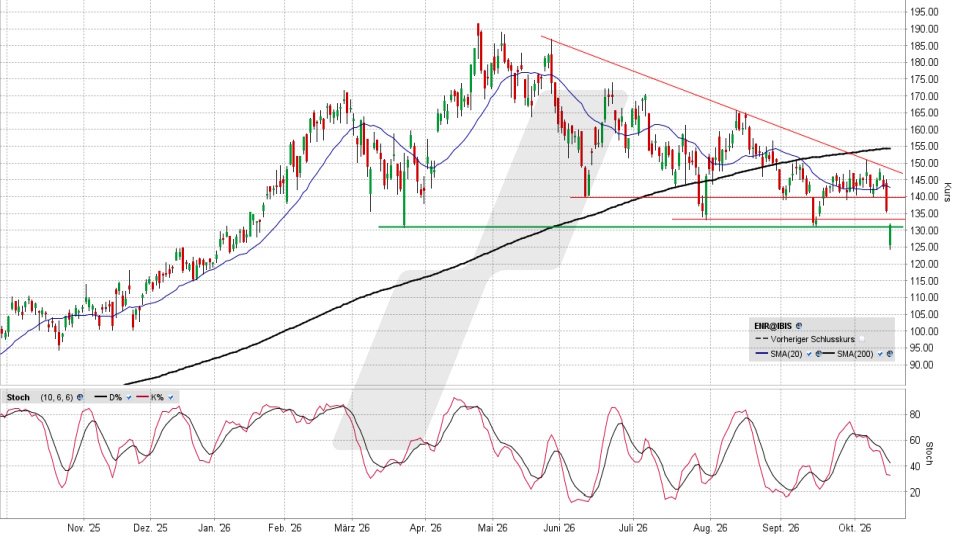Click the (10, 6, 6) parameter text
Screen dimensions: 960x540
point(56,397)
